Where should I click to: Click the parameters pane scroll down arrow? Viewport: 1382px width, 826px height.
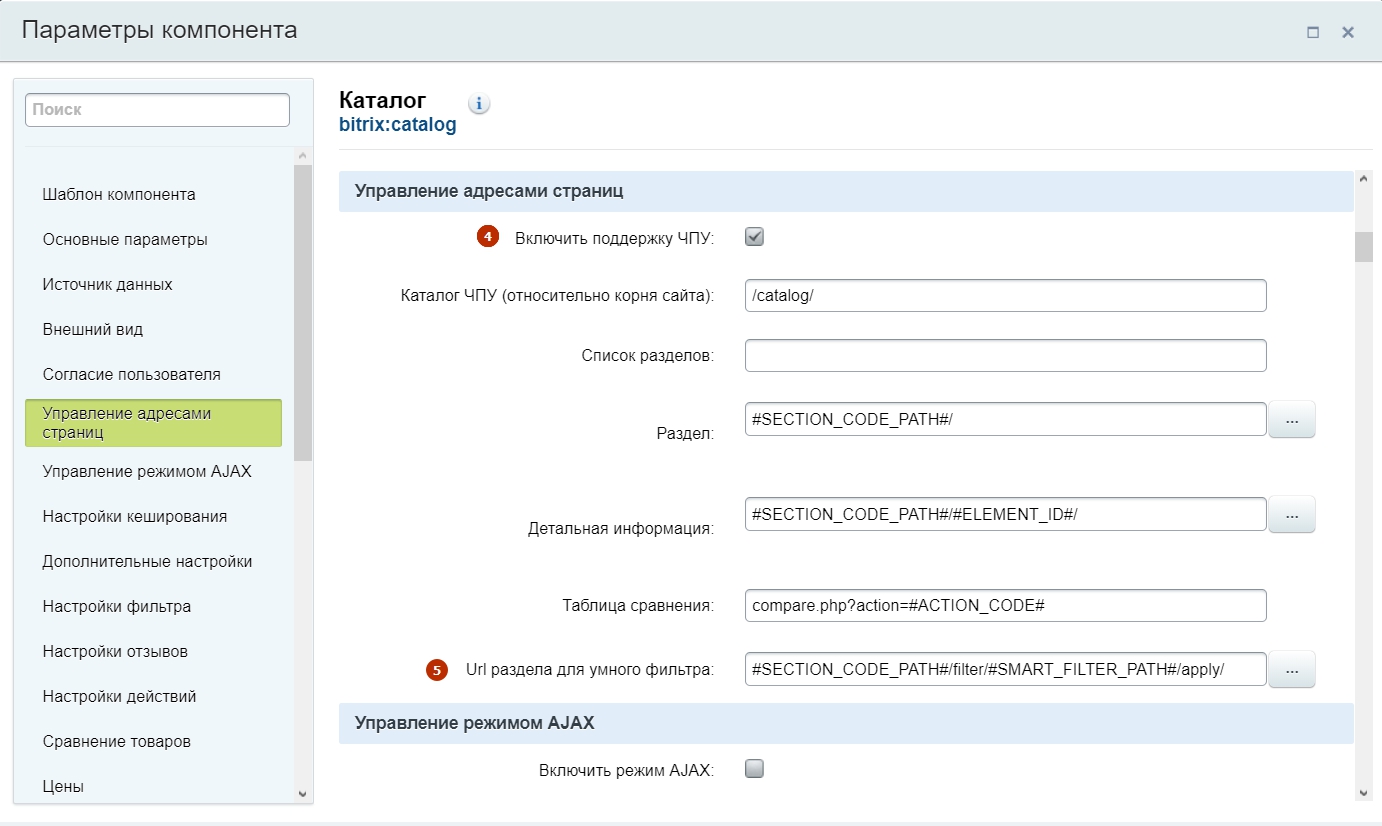click(1364, 792)
